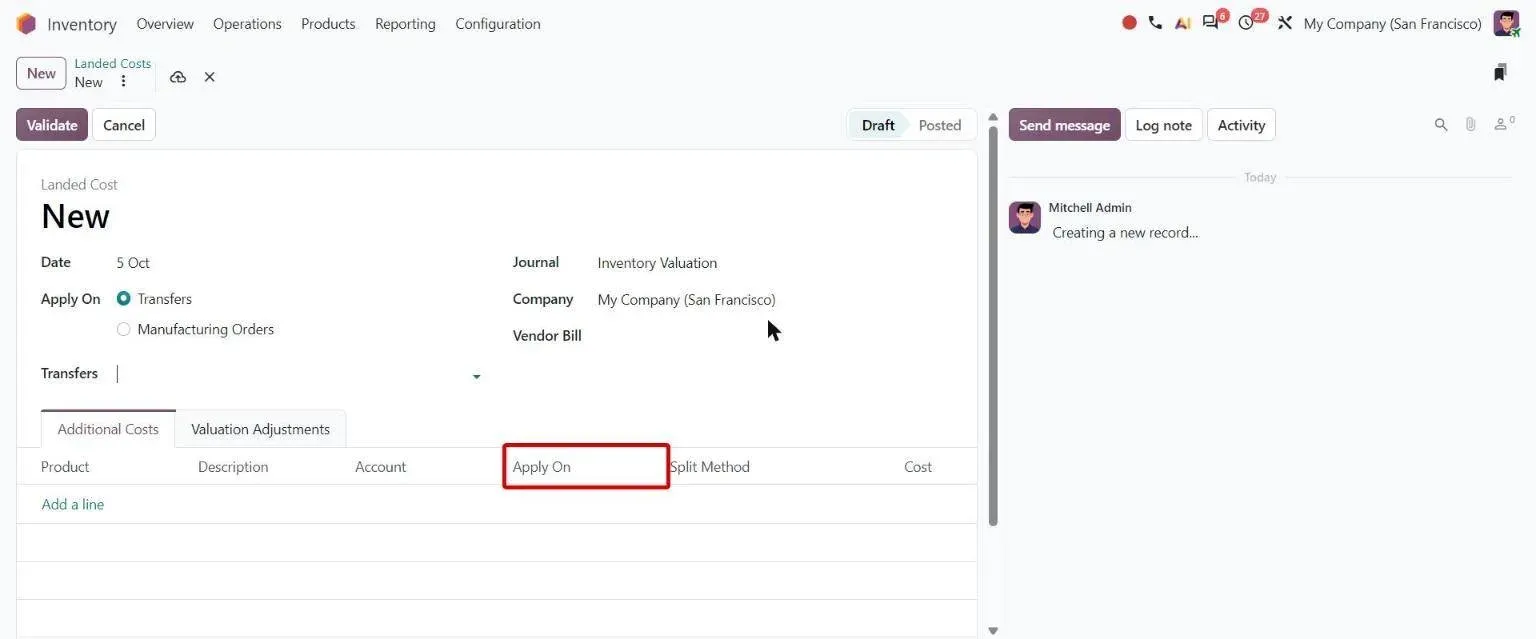Click the Odoo Inventory app logo icon
Viewport: 1536px width, 639px height.
(26, 23)
